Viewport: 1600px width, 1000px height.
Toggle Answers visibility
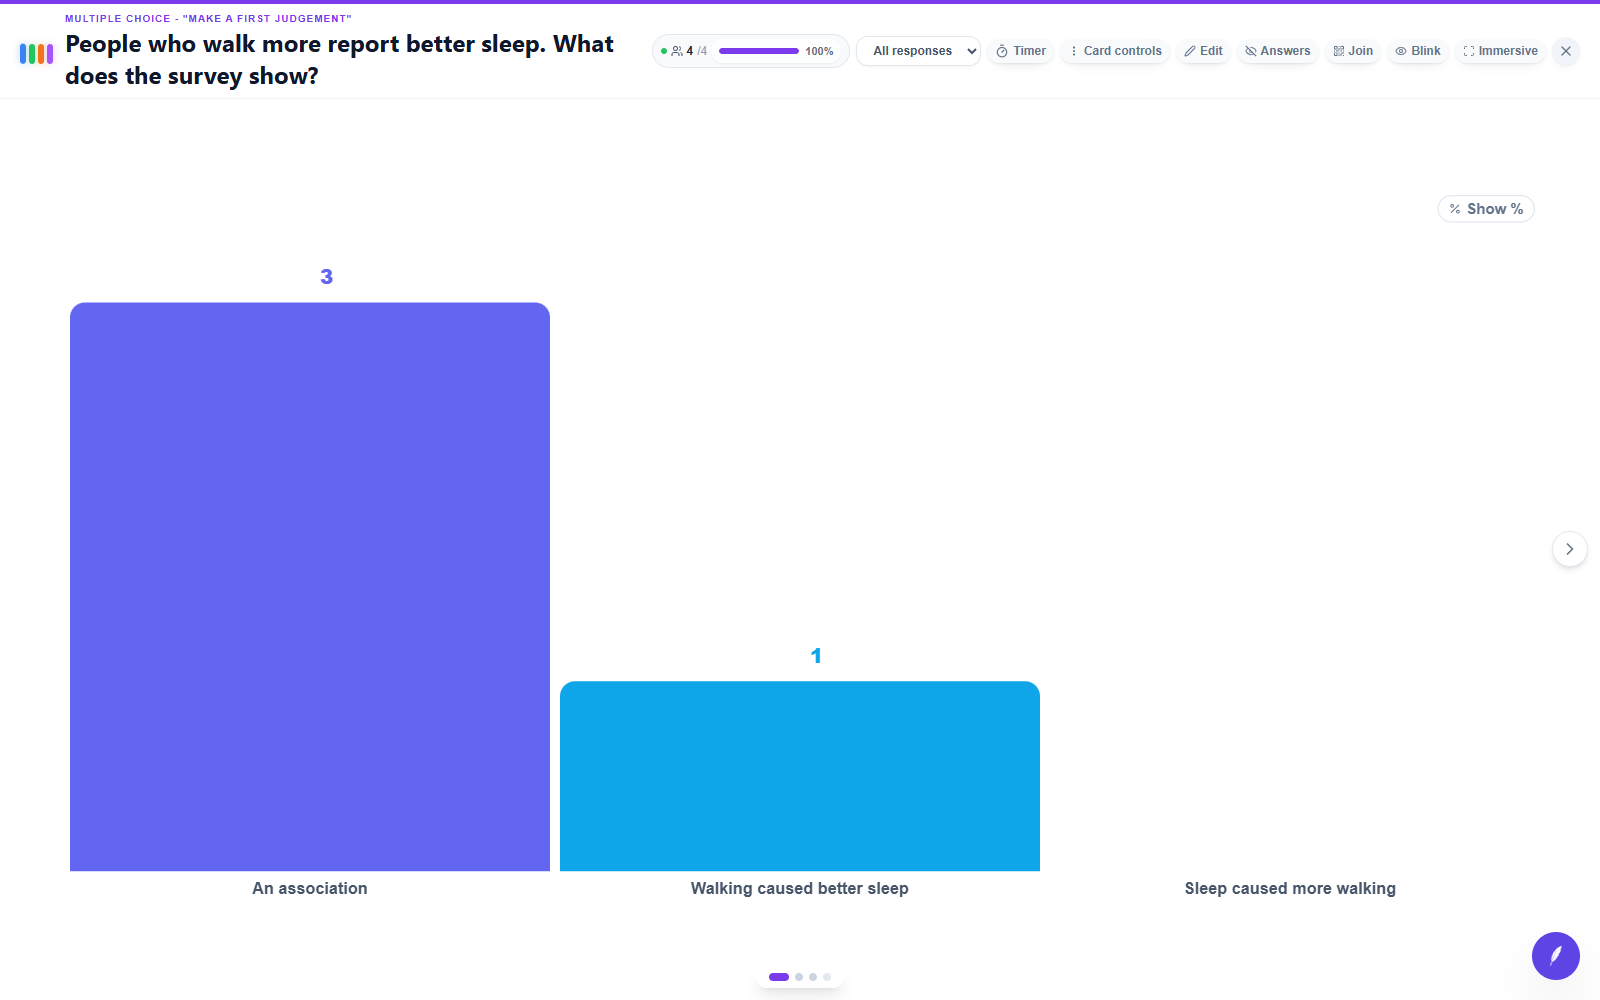[x=1277, y=51]
